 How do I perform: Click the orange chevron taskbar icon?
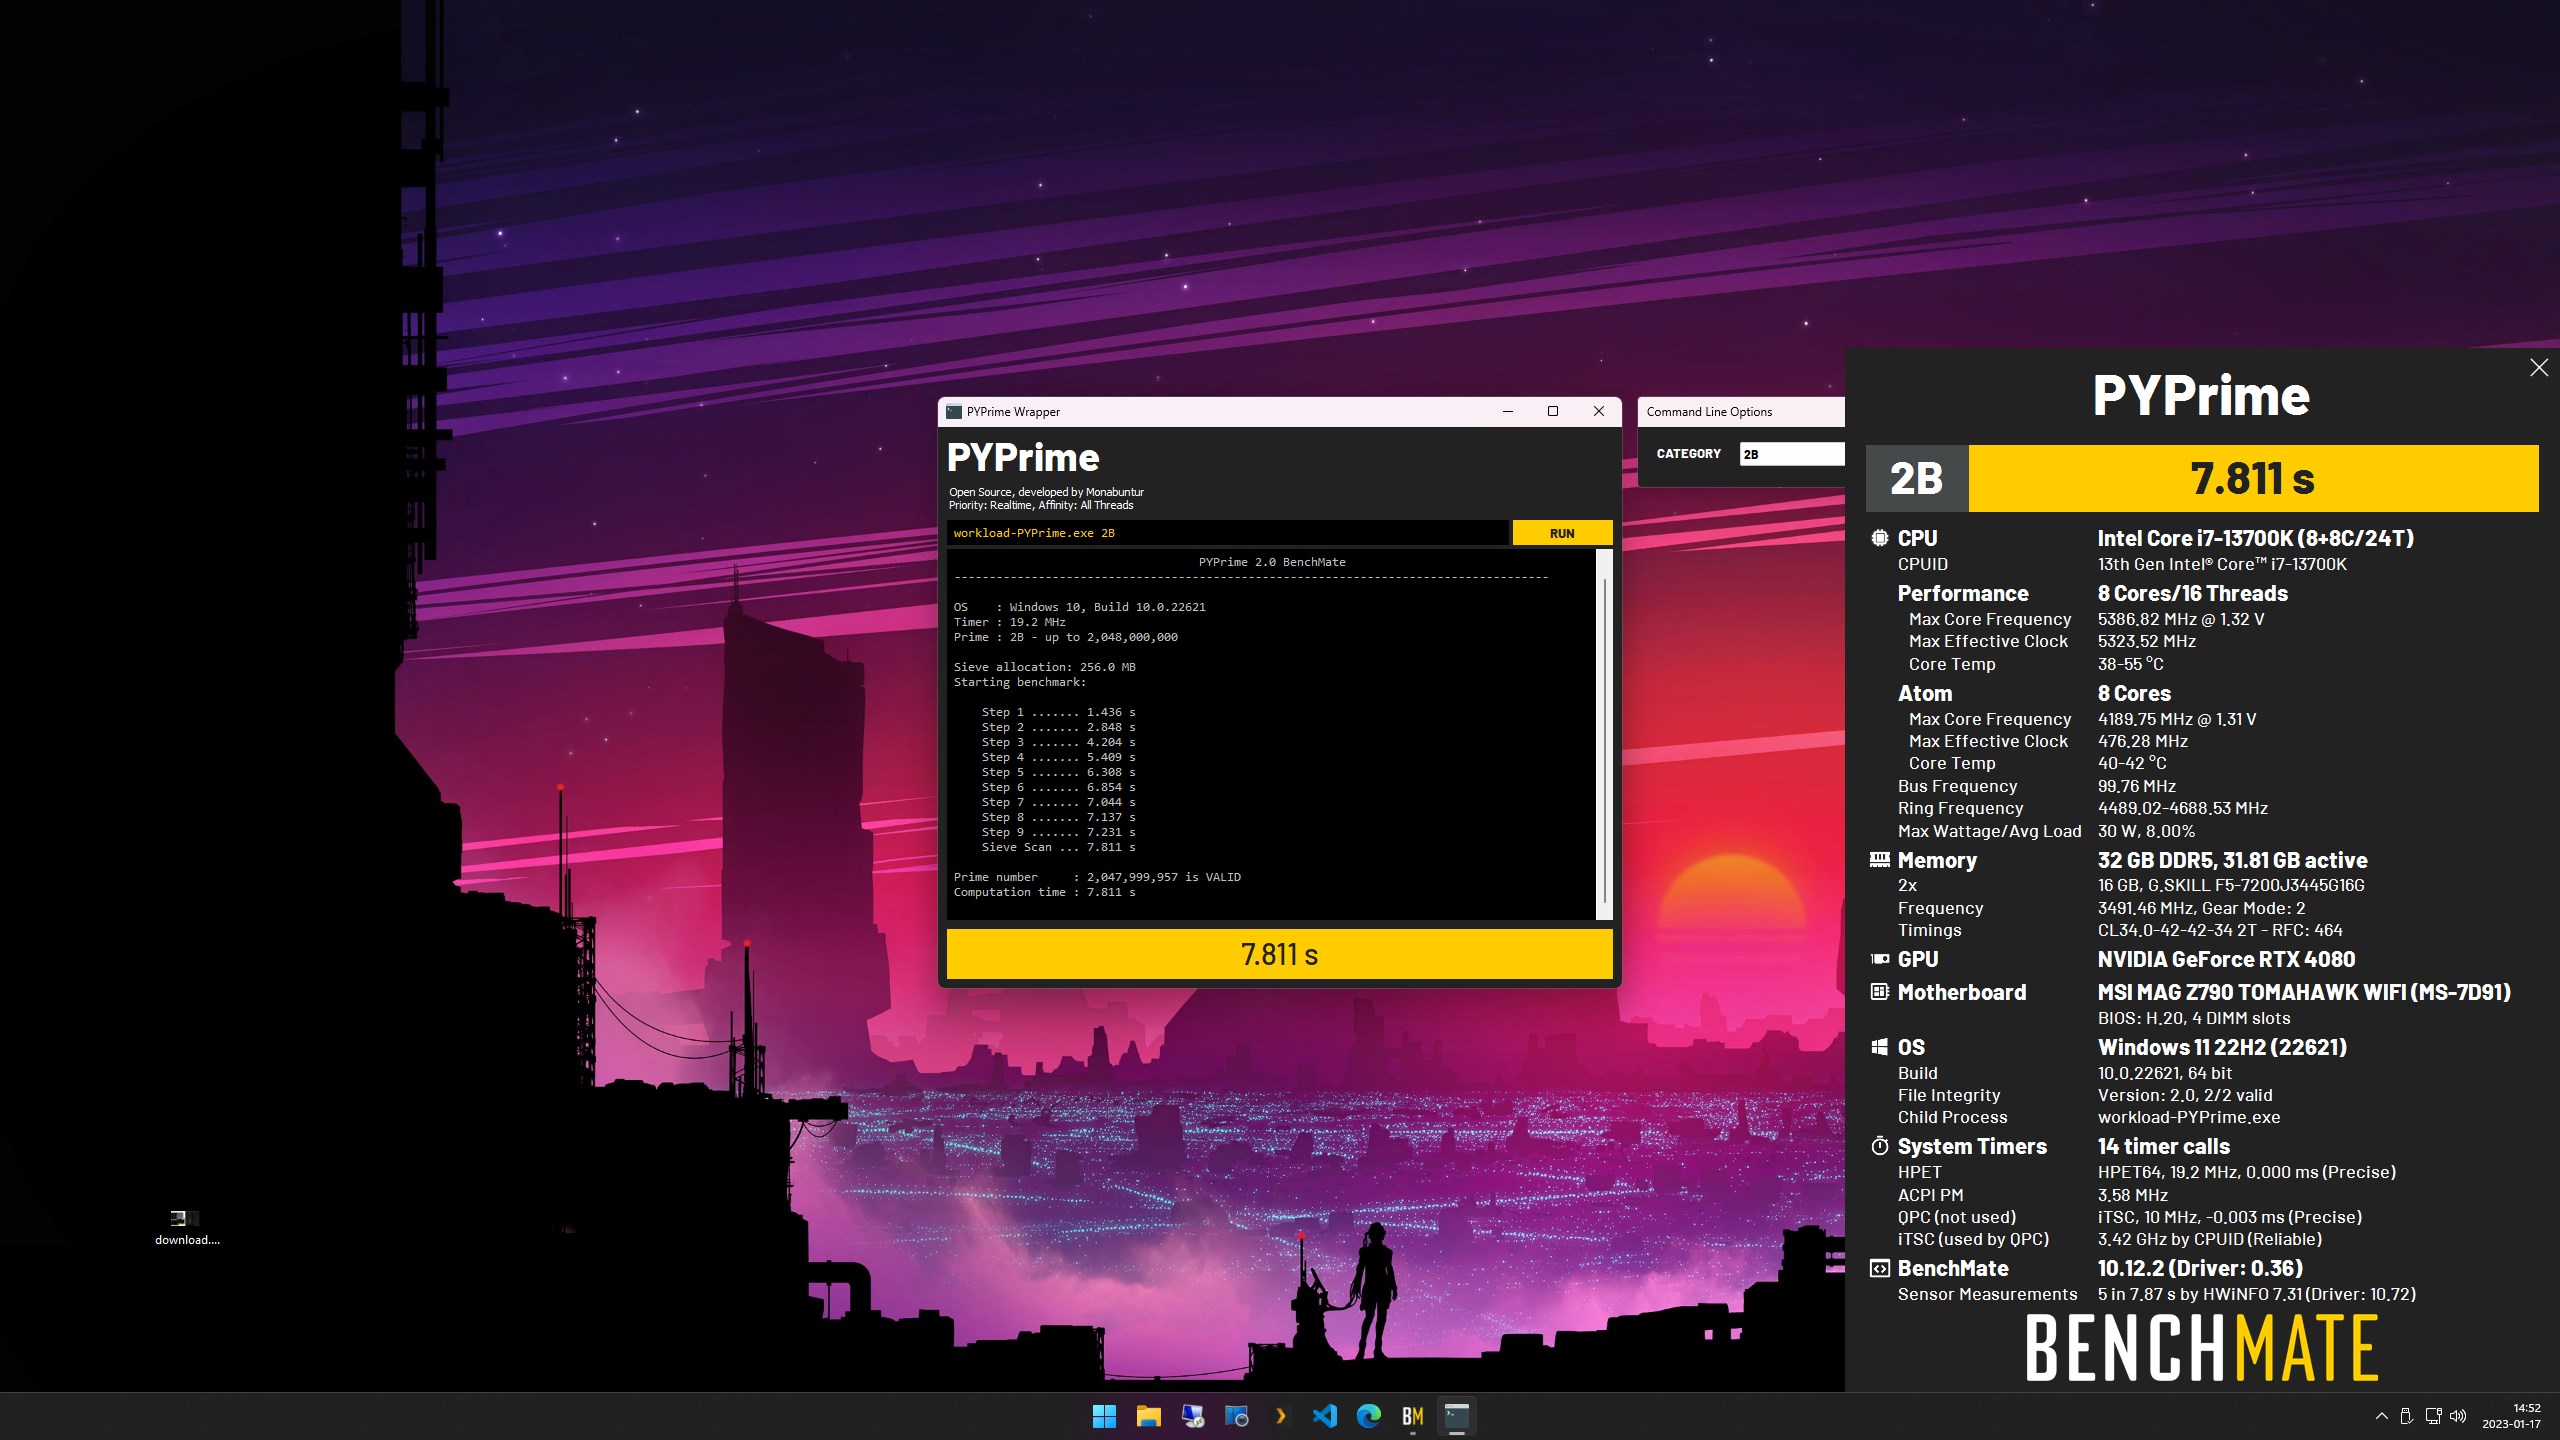tap(1280, 1416)
